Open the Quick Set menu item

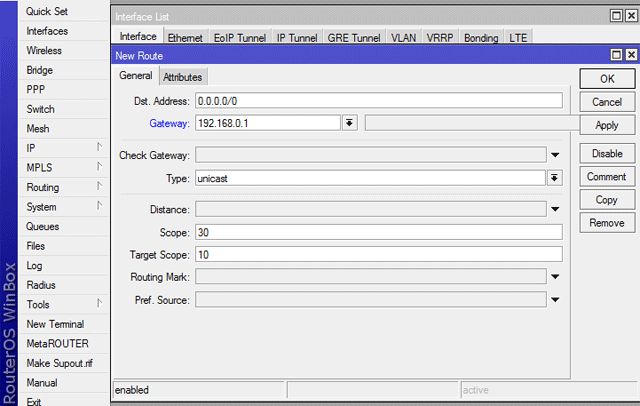click(x=48, y=12)
